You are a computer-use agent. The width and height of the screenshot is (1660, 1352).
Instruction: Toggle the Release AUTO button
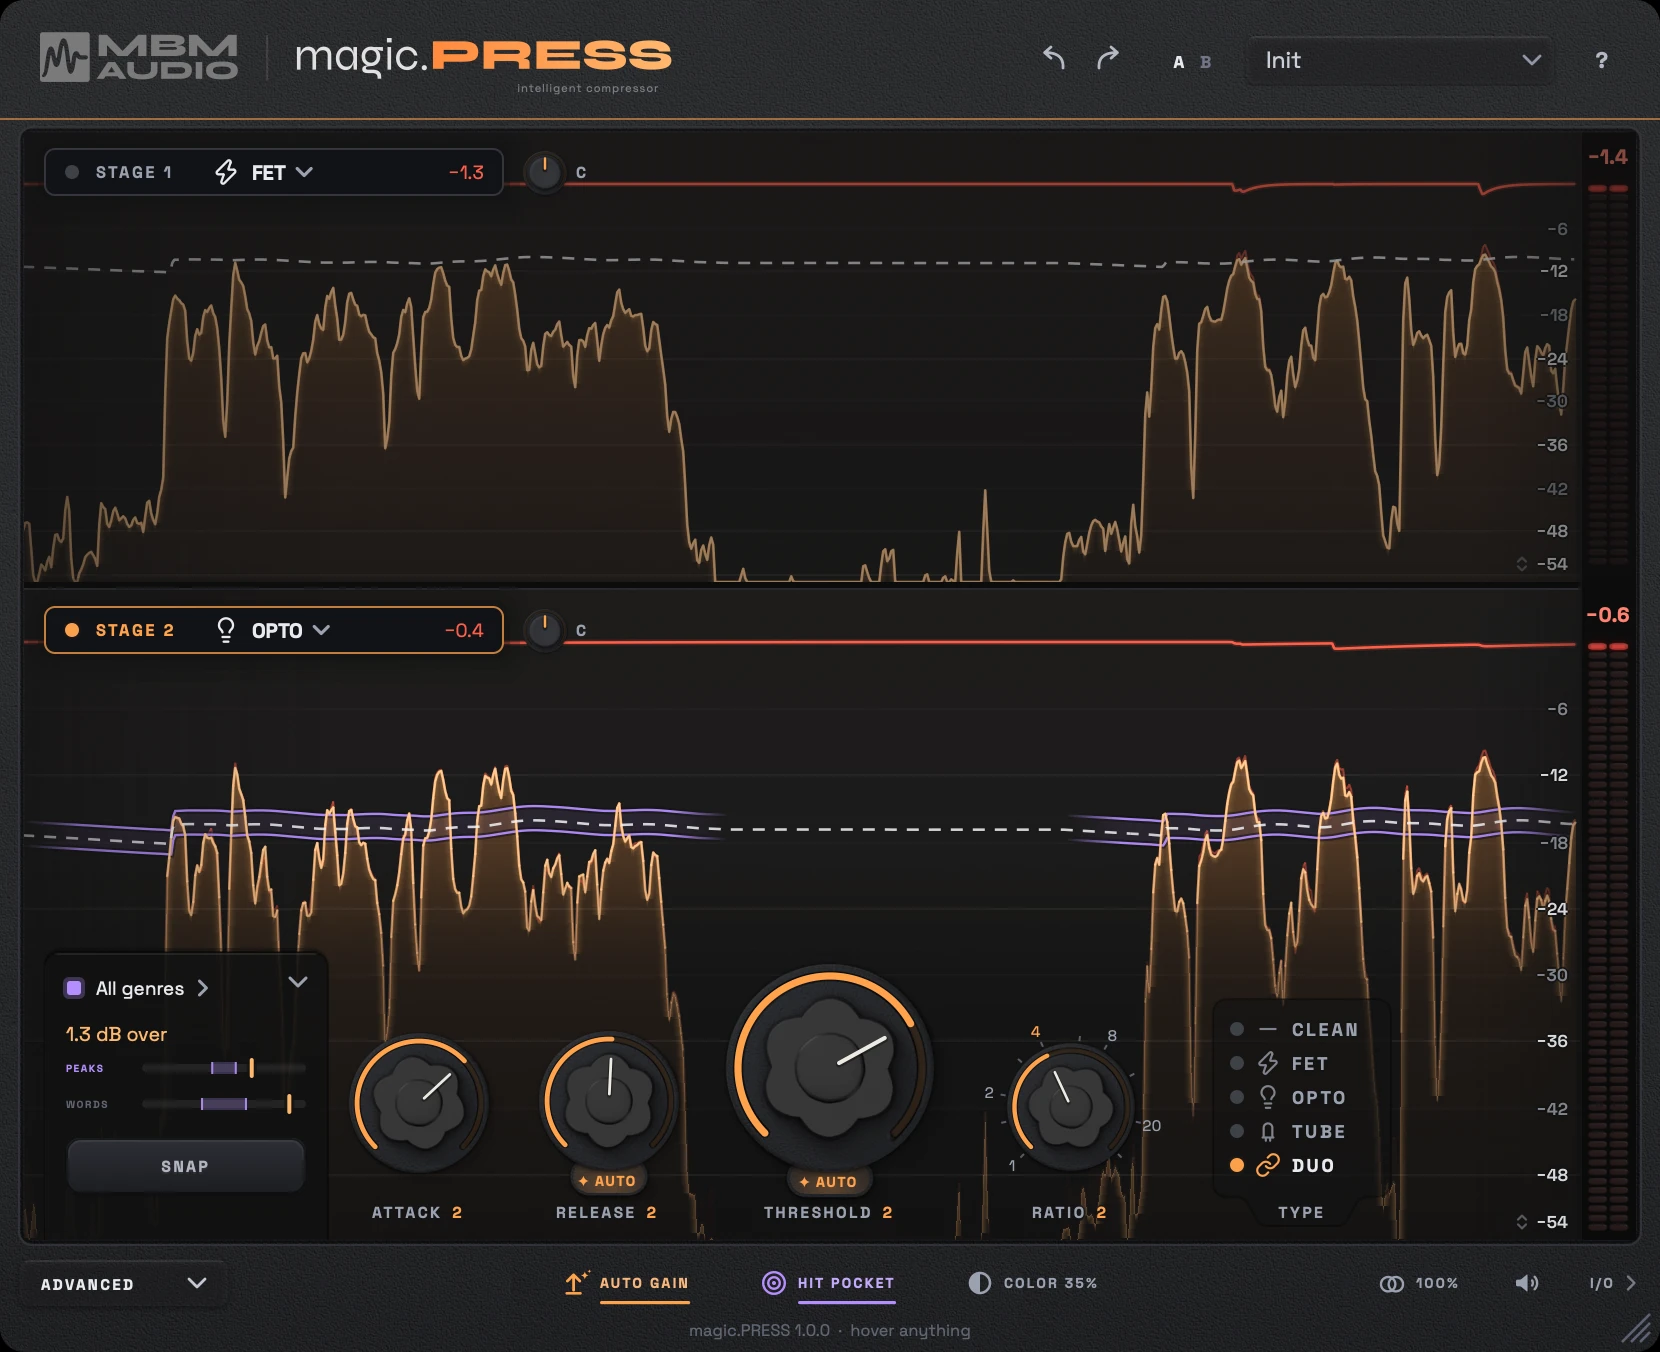point(607,1181)
